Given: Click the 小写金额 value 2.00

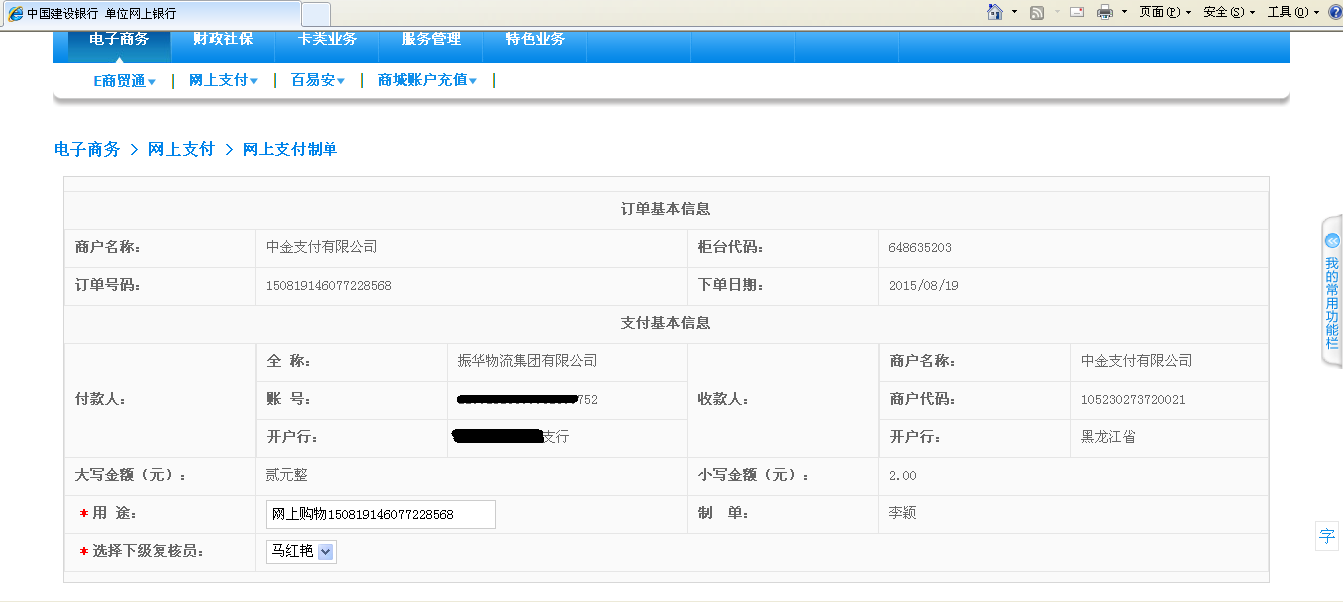Looking at the screenshot, I should coord(902,476).
